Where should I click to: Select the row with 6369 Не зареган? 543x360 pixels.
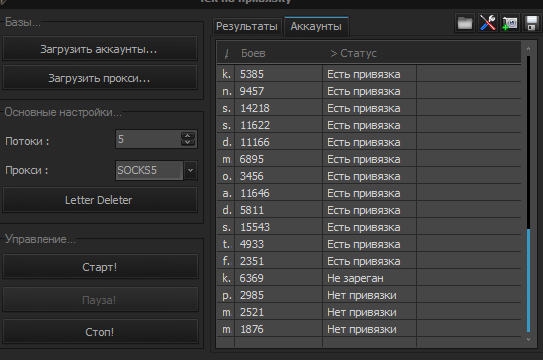coord(369,278)
